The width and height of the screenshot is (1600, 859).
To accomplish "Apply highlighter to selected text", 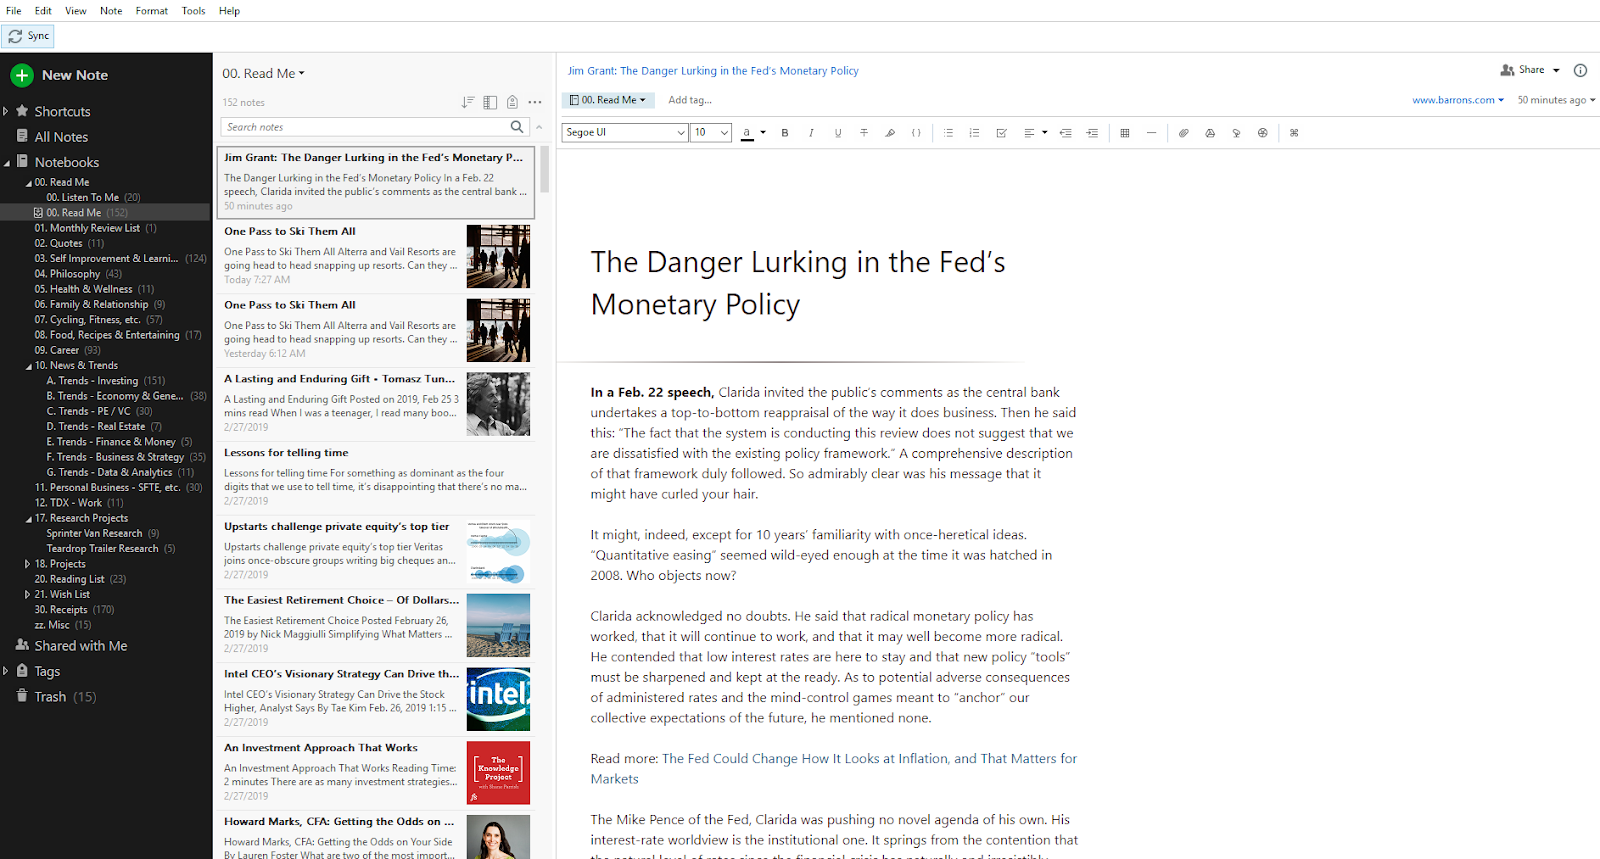I will point(890,133).
